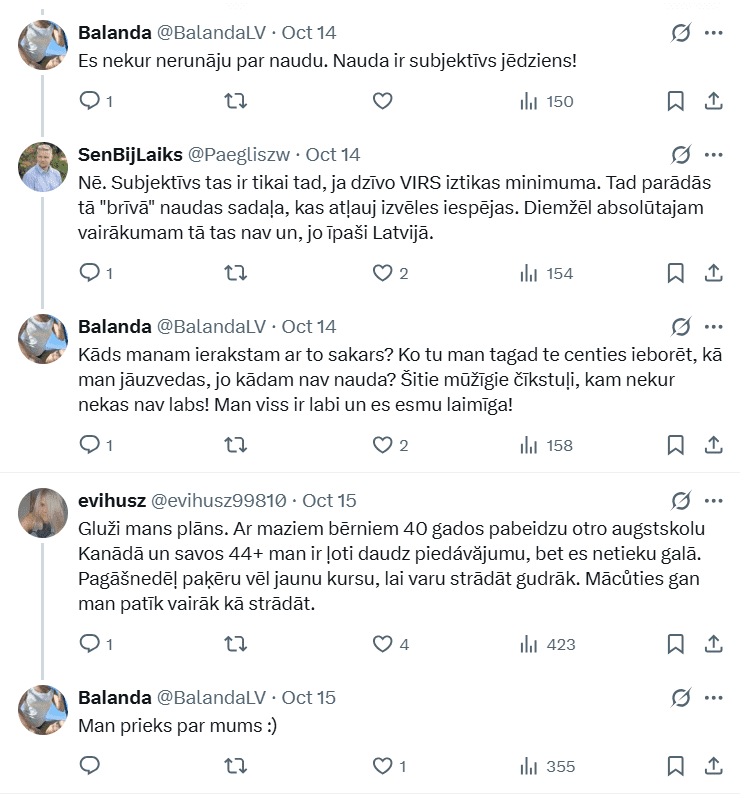
Task: Open @evihusz99810 handle link
Action: point(219,501)
